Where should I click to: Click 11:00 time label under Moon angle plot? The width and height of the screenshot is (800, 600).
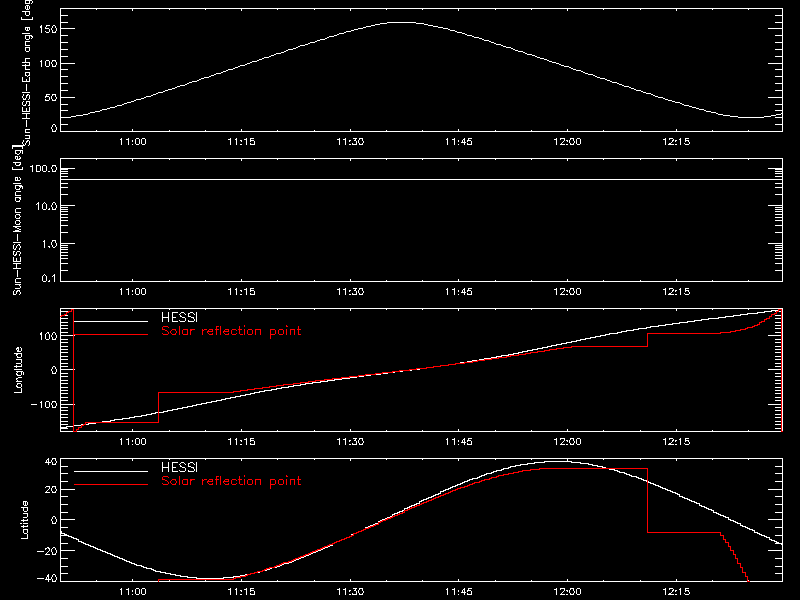tap(133, 292)
